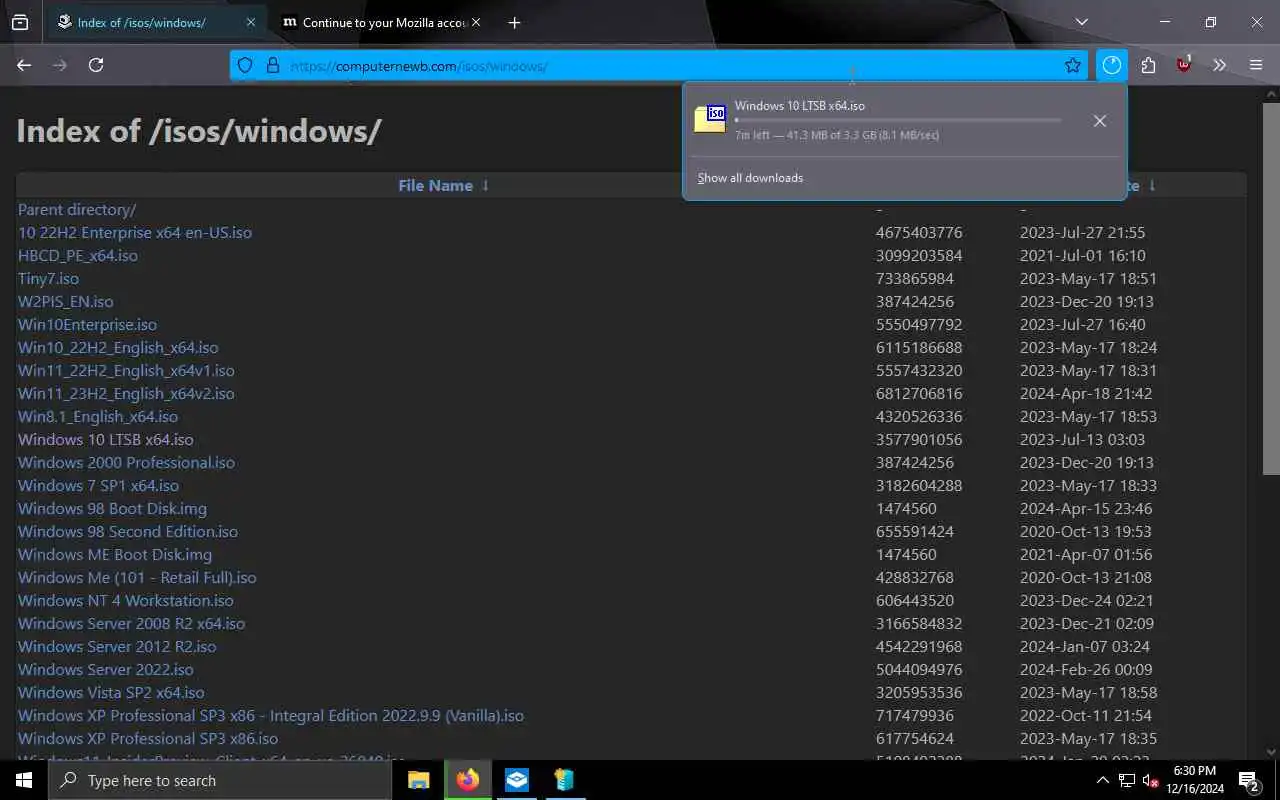Click date 2024-Apr-18 21:42
Screen dimensions: 1280x800
[1086, 394]
